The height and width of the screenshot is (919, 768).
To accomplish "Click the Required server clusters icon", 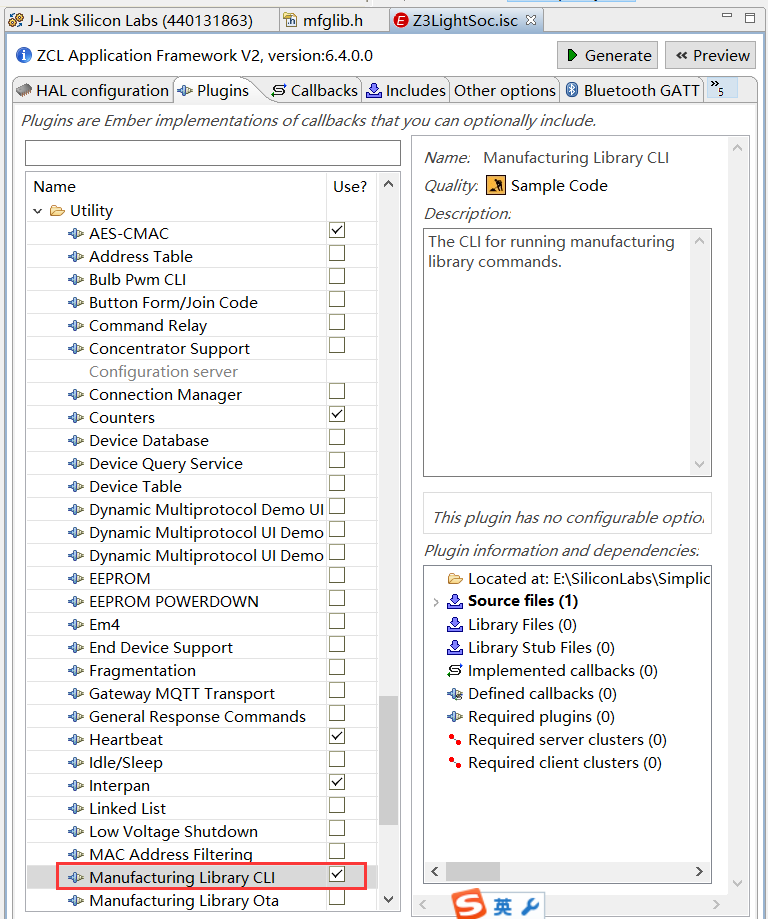I will 455,740.
